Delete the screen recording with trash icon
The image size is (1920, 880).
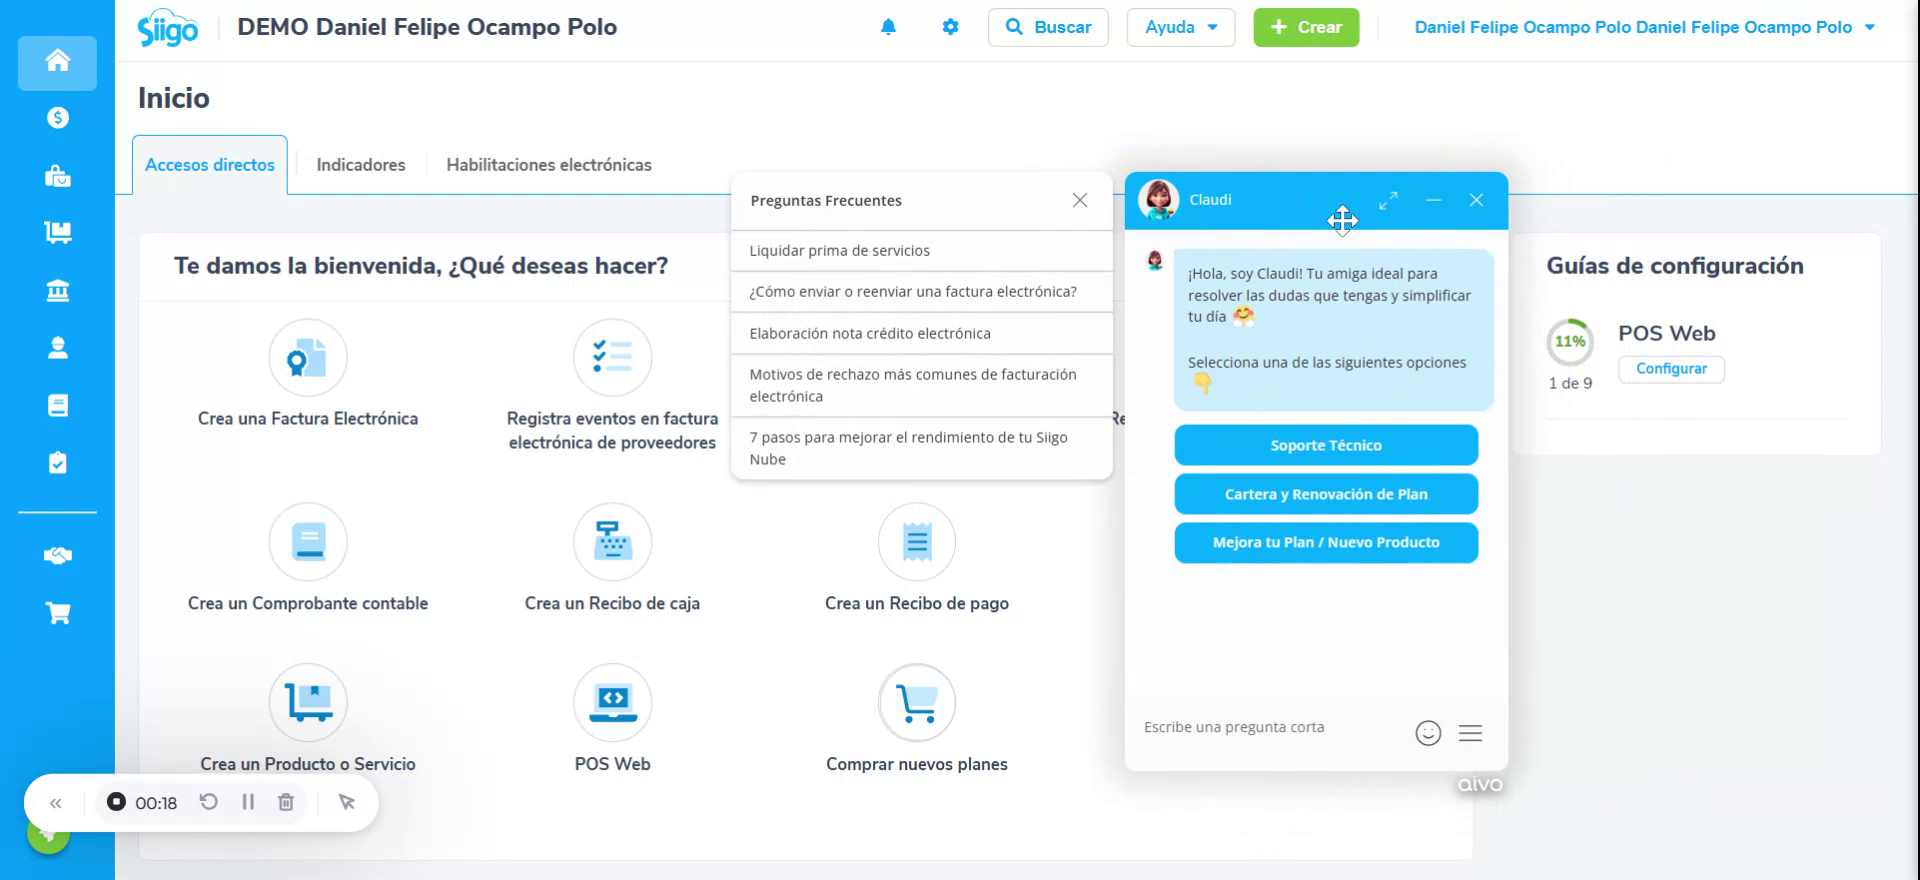click(286, 802)
